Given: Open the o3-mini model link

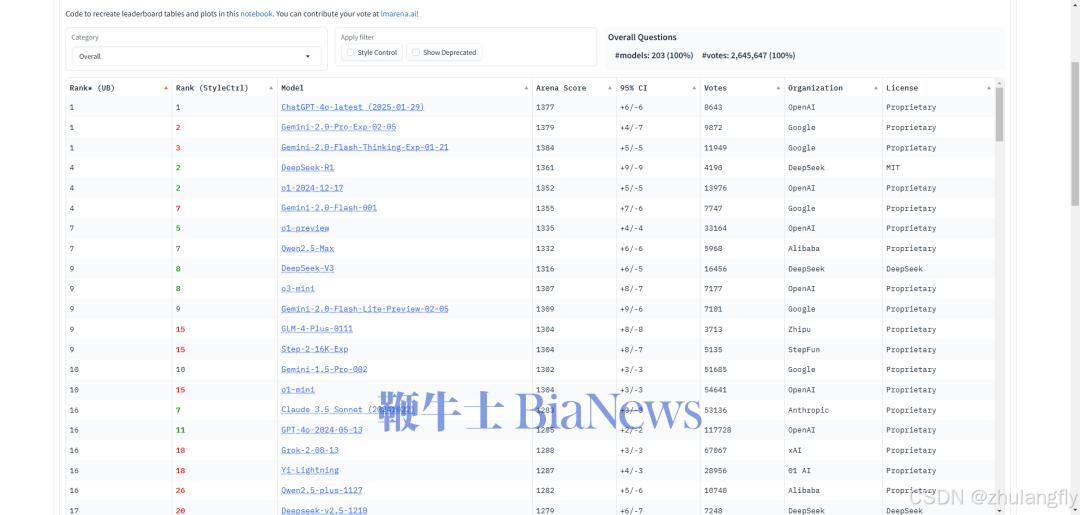Looking at the screenshot, I should coord(298,288).
